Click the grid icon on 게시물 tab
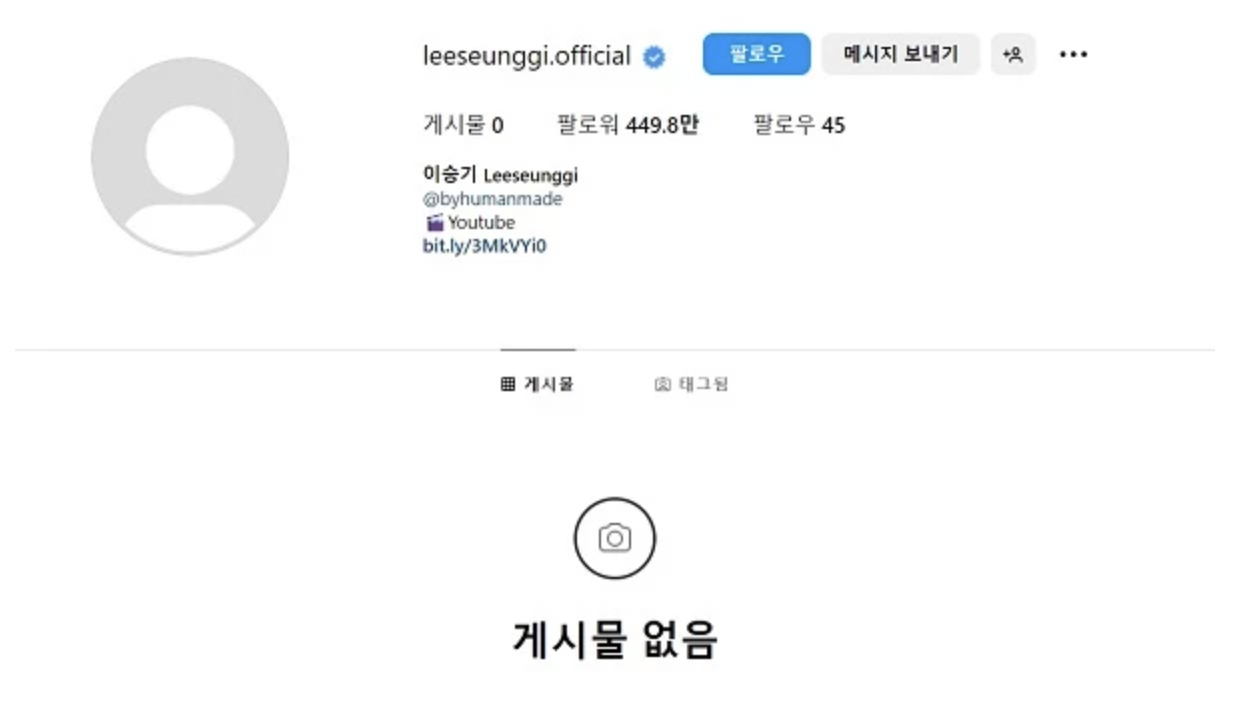Image resolution: width=1240 pixels, height=724 pixels. [x=508, y=384]
